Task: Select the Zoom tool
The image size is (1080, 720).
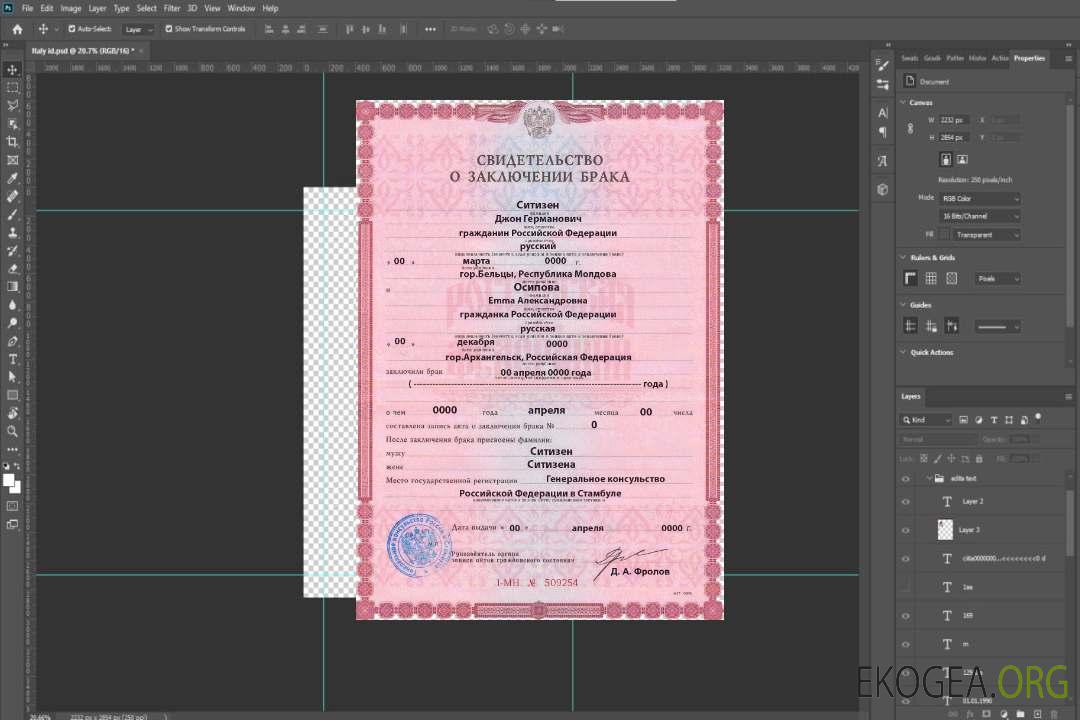Action: (12, 431)
